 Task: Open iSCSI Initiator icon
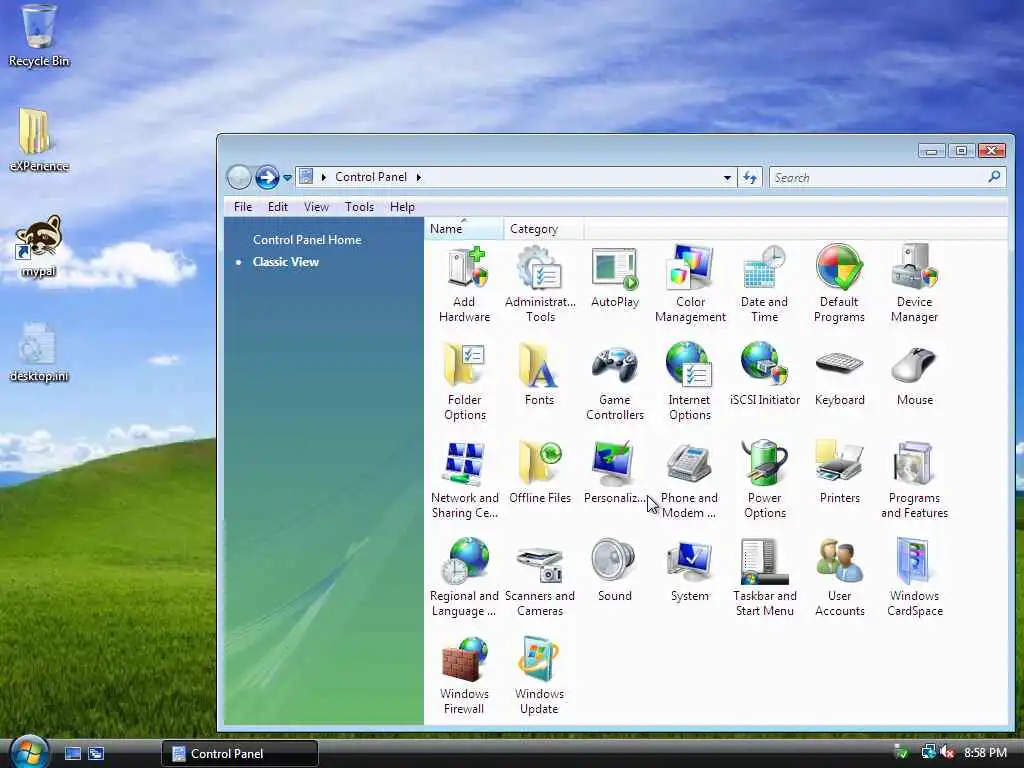click(765, 374)
